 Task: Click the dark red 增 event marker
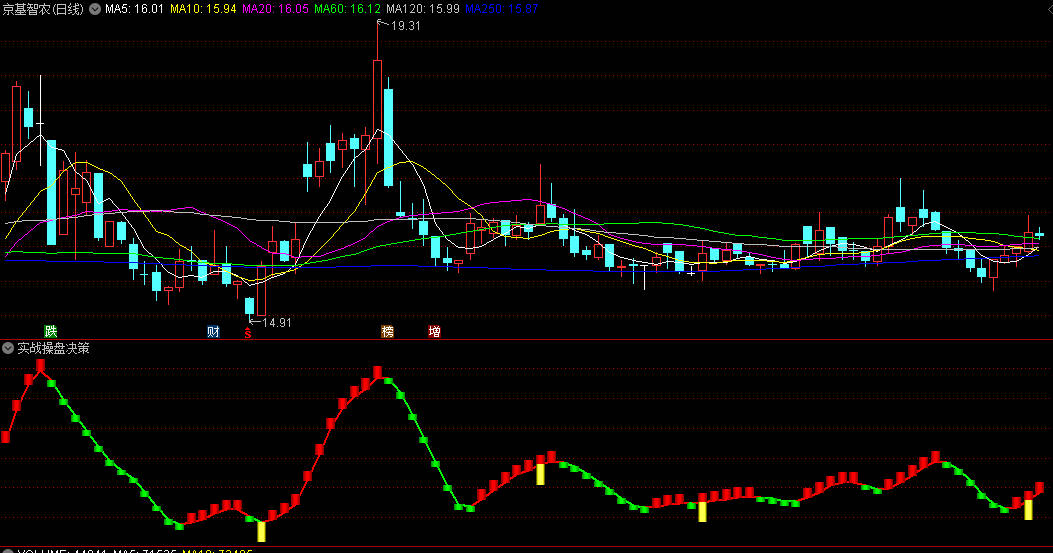point(434,331)
